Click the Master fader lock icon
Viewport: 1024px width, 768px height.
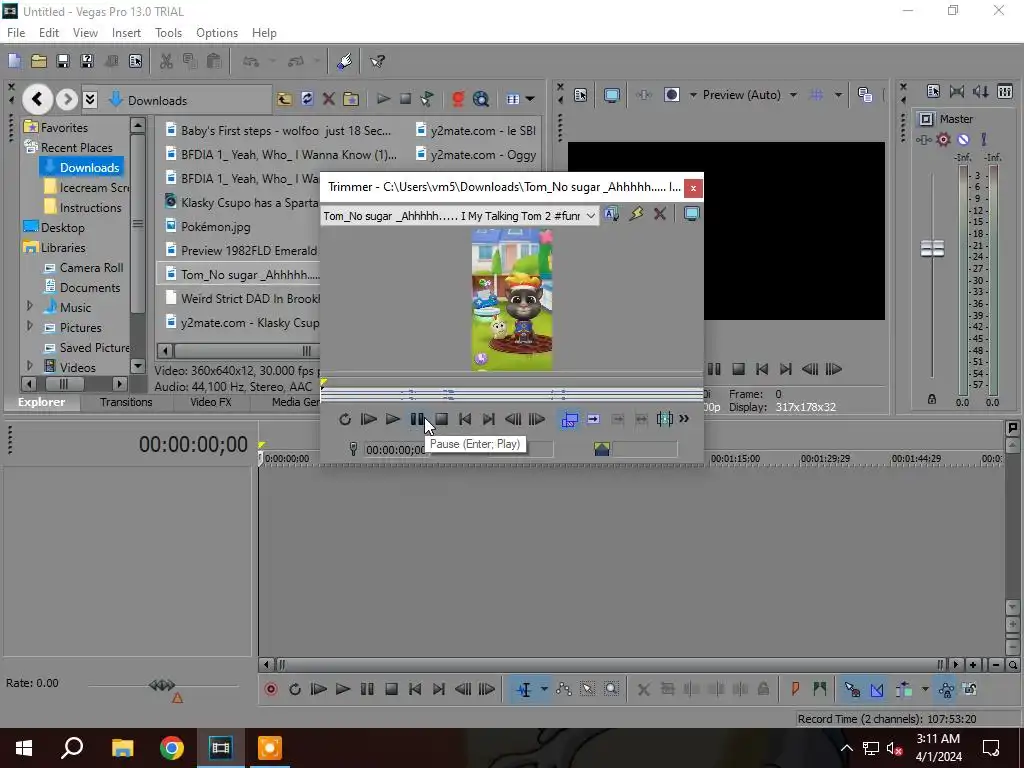[932, 399]
